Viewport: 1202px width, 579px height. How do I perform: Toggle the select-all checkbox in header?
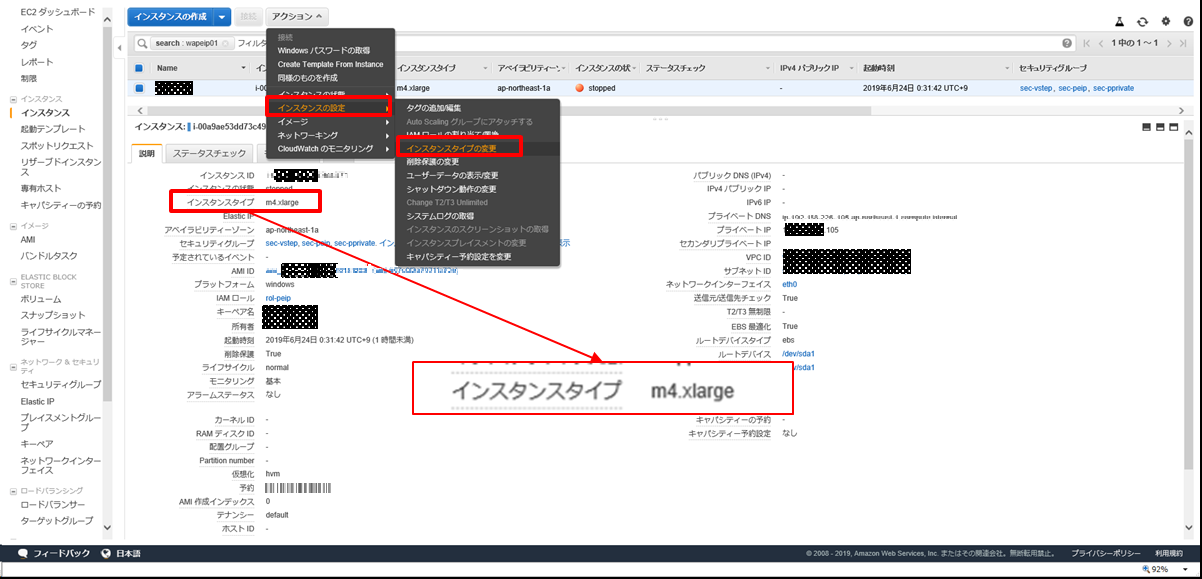click(x=140, y=68)
